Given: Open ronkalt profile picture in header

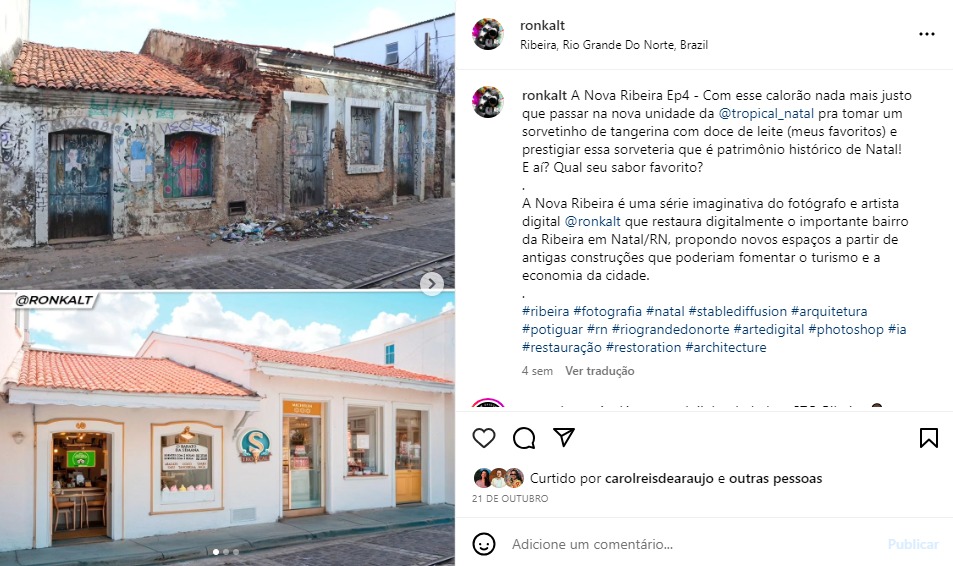Looking at the screenshot, I should tap(488, 34).
